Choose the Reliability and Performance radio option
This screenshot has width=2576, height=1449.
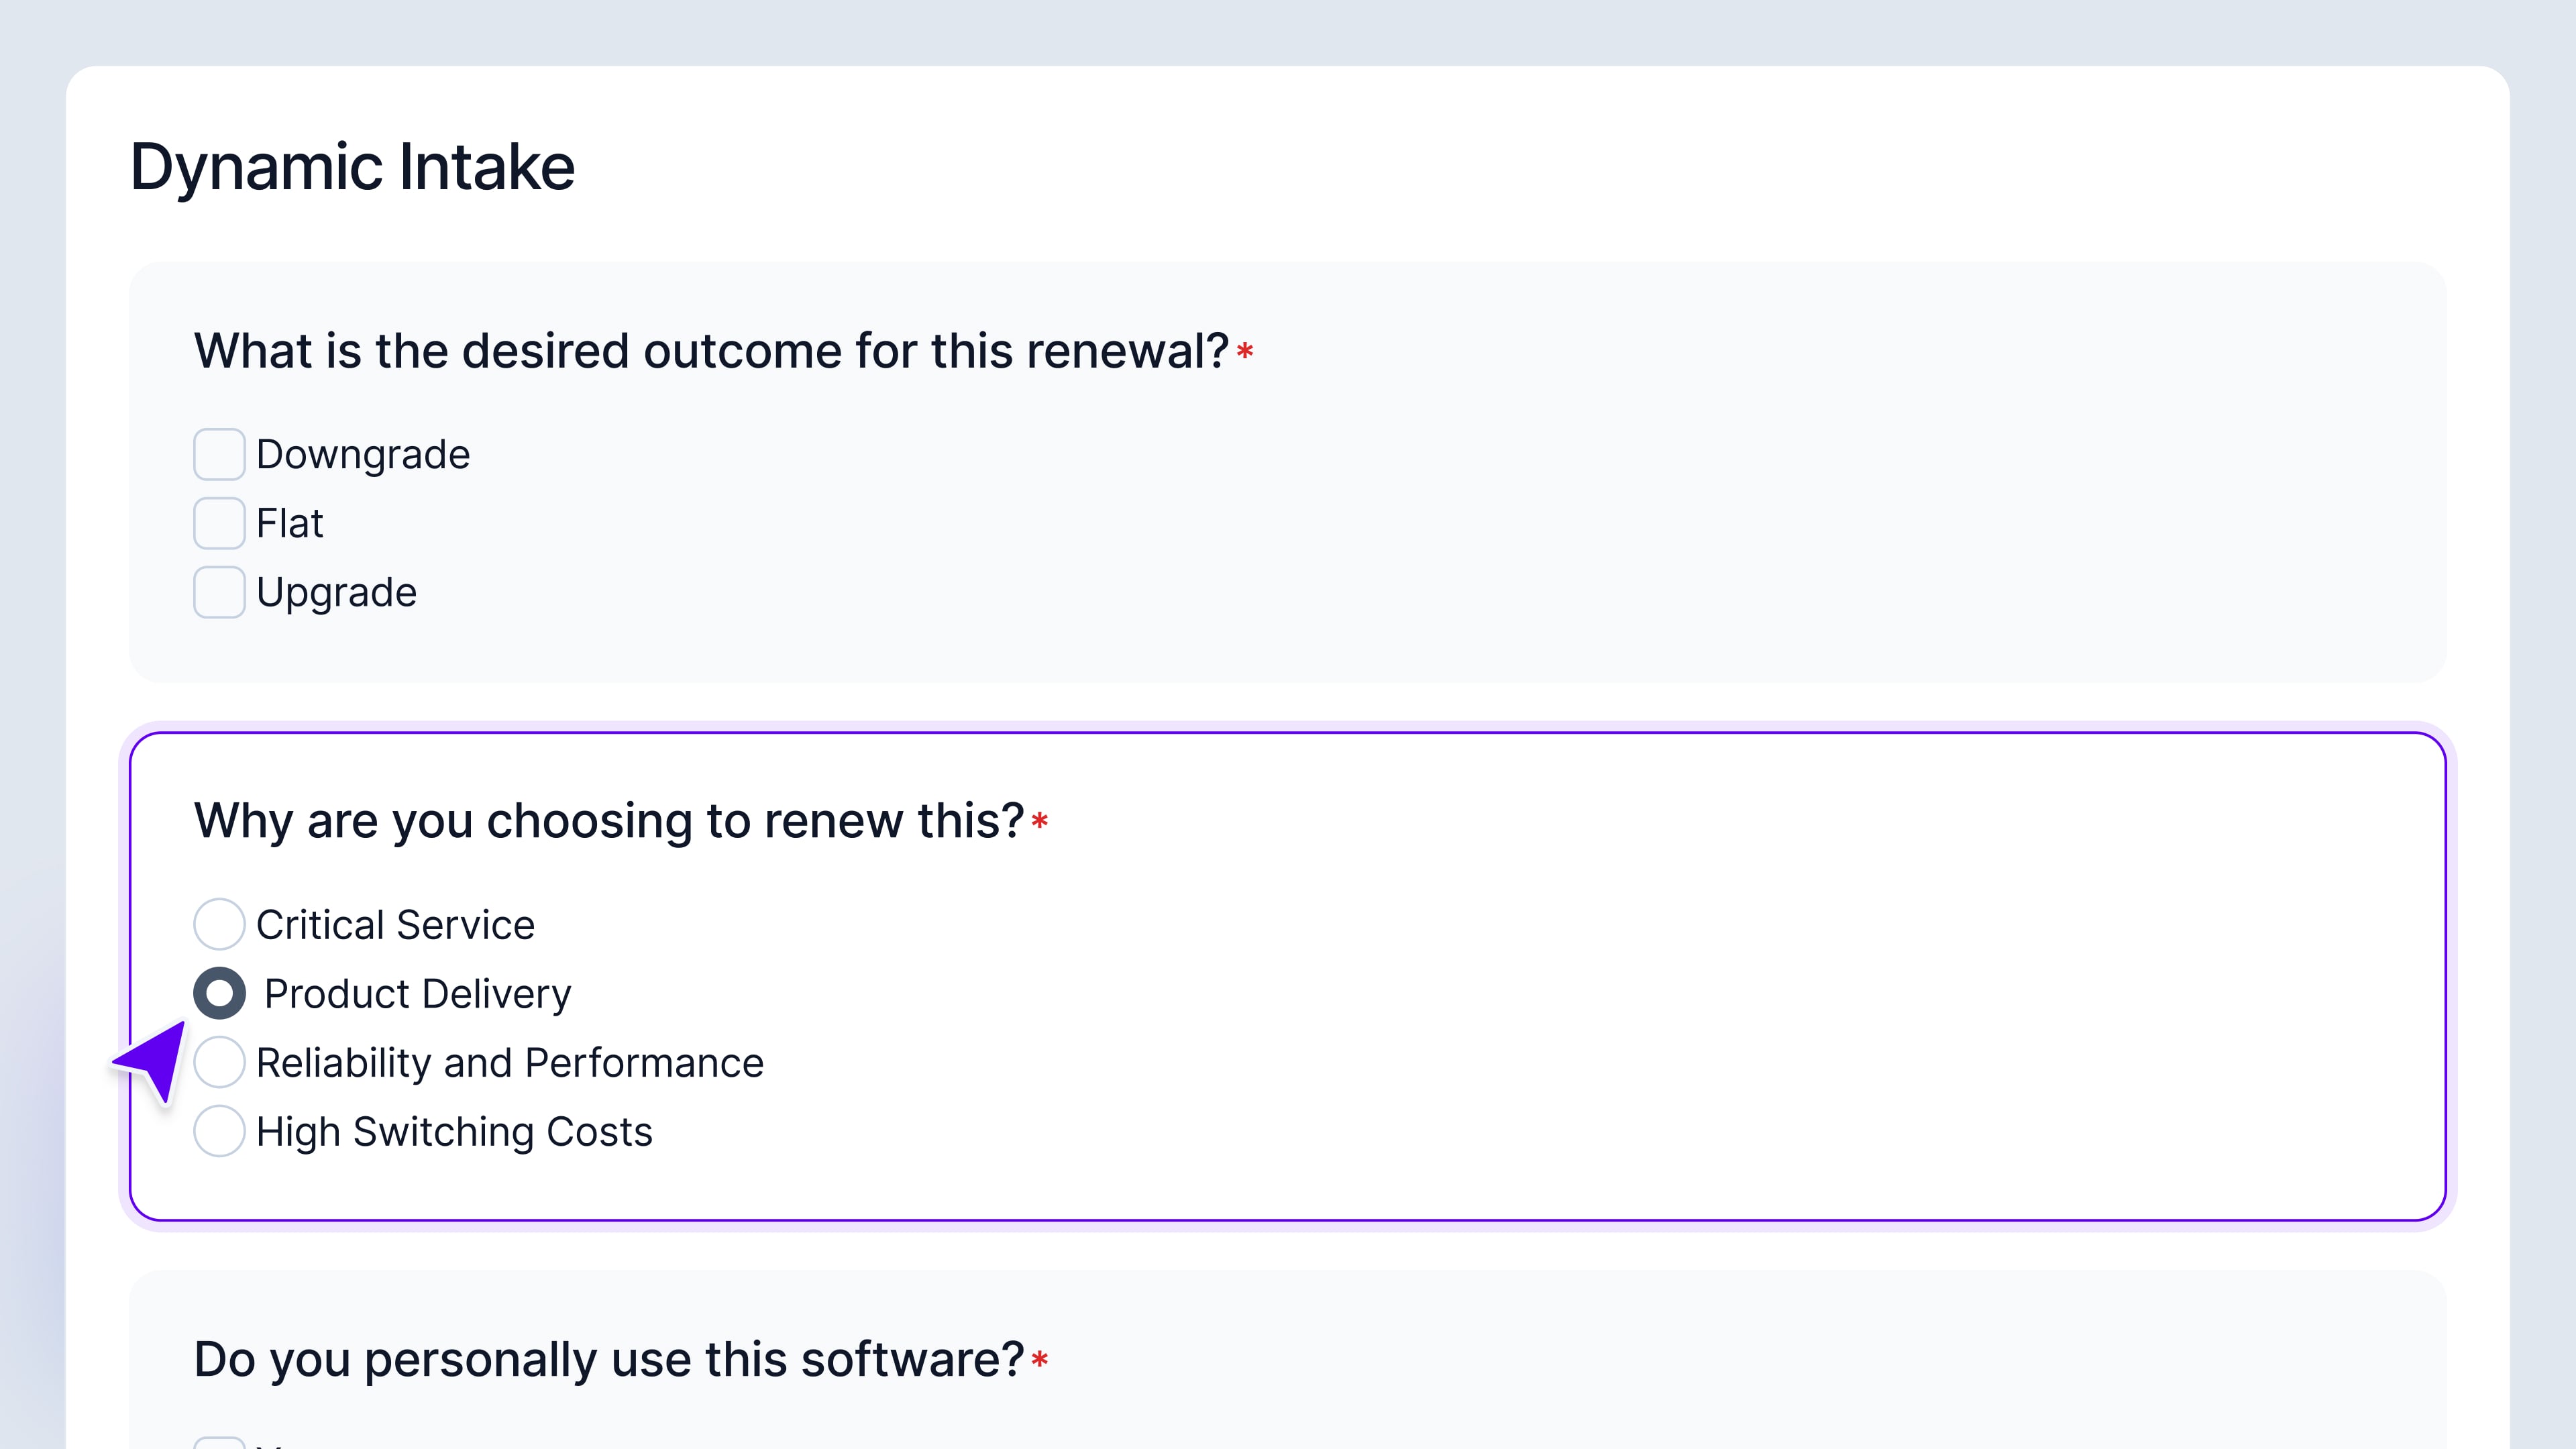(x=219, y=1062)
